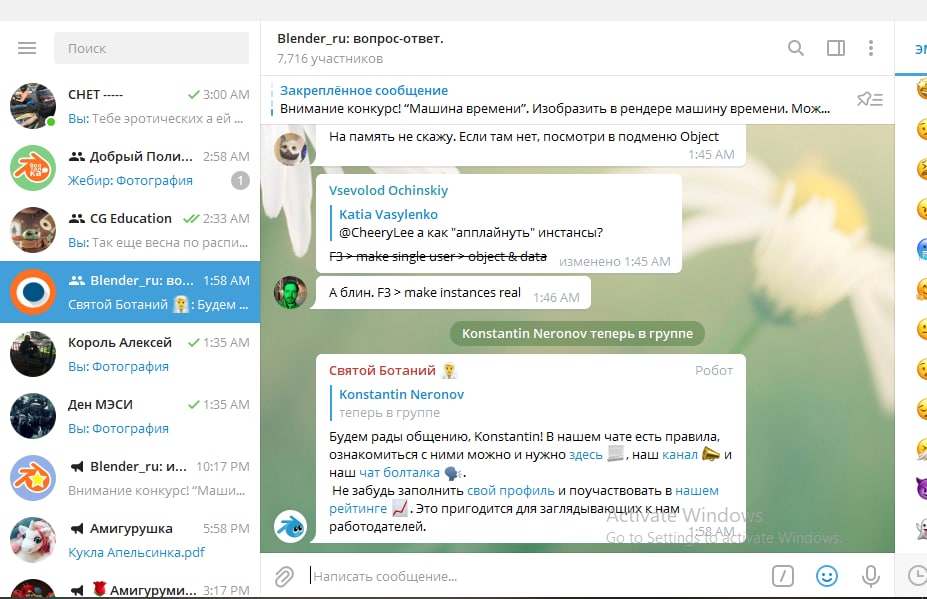Image resolution: width=927 pixels, height=599 pixels.
Task: Follow the канал link in bot message
Action: (x=680, y=455)
